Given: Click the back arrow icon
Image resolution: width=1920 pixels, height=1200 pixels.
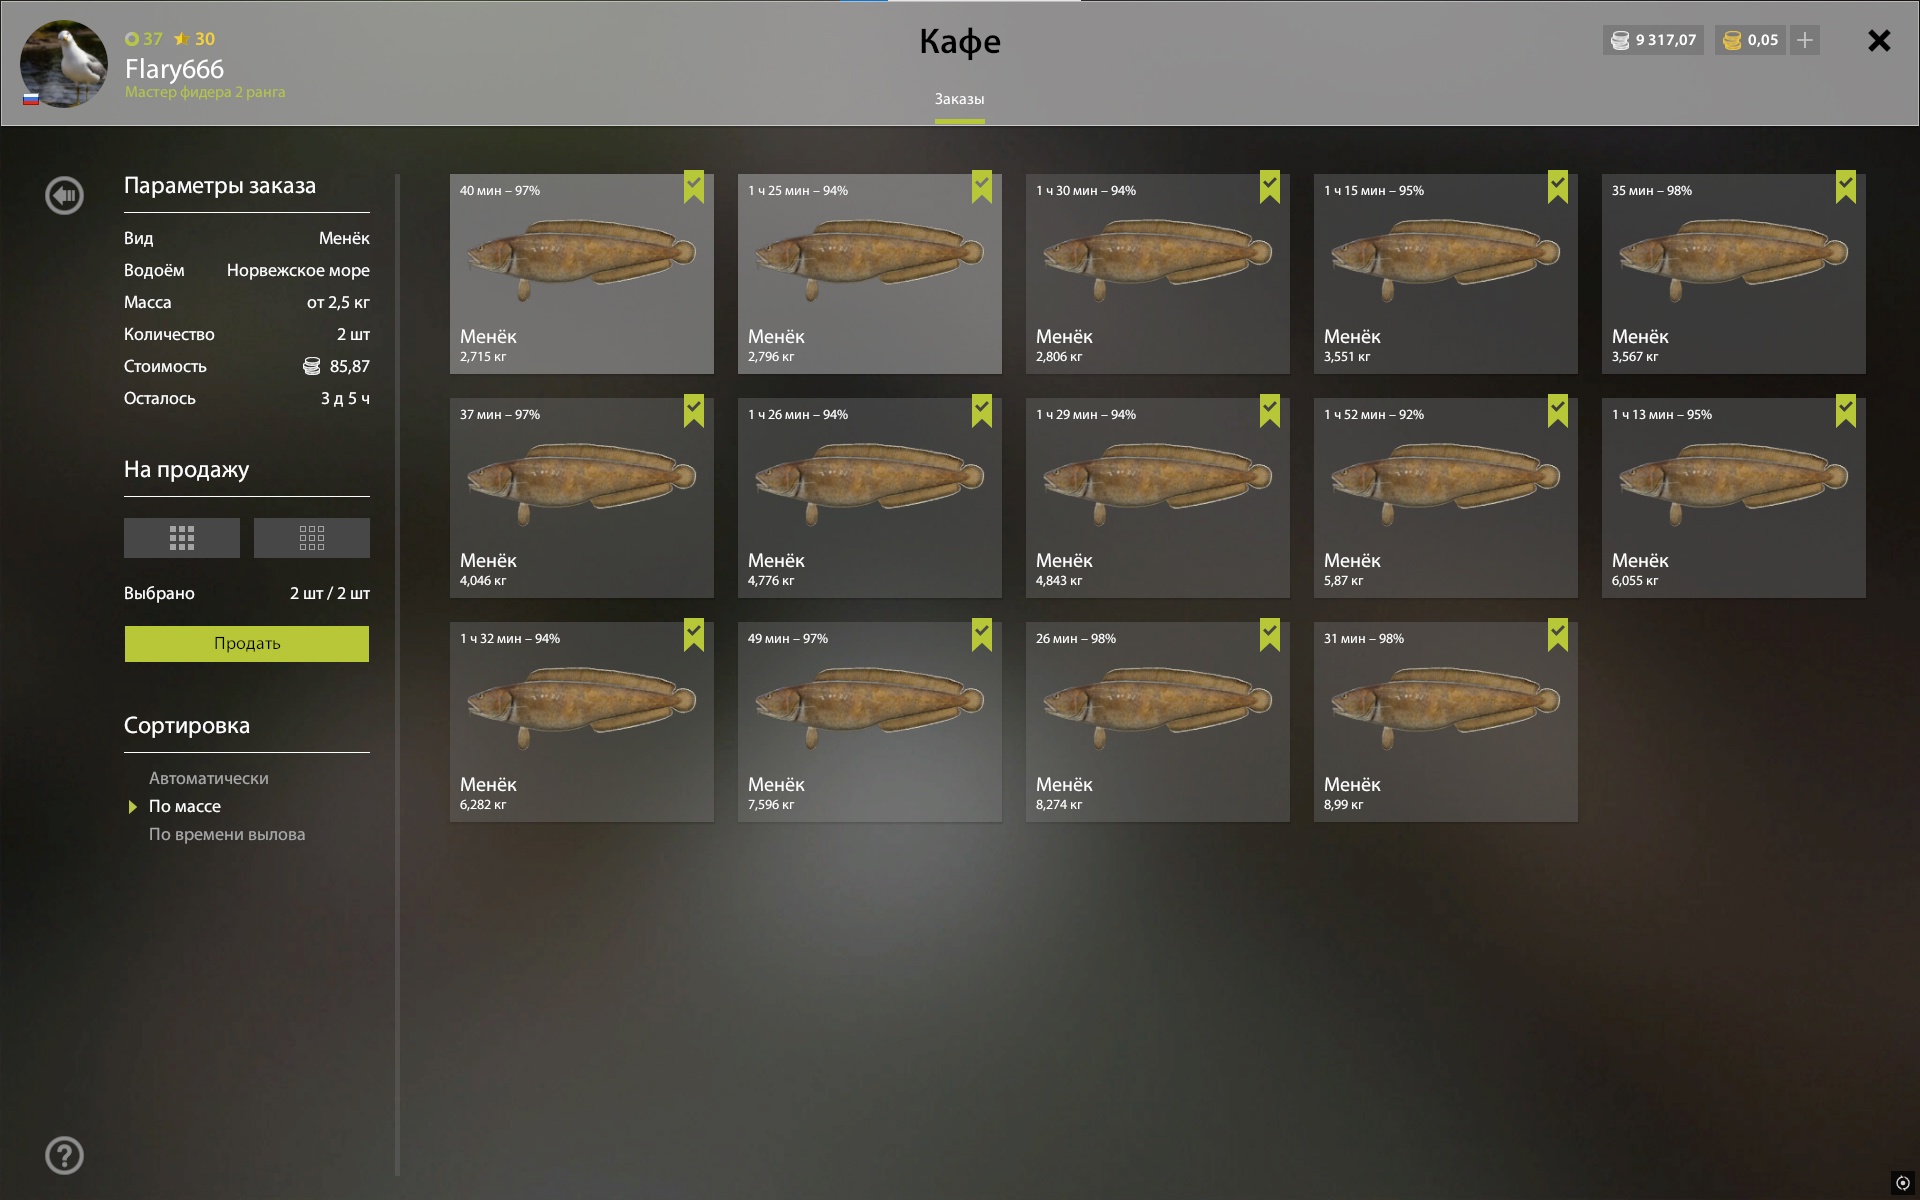Looking at the screenshot, I should [x=64, y=195].
